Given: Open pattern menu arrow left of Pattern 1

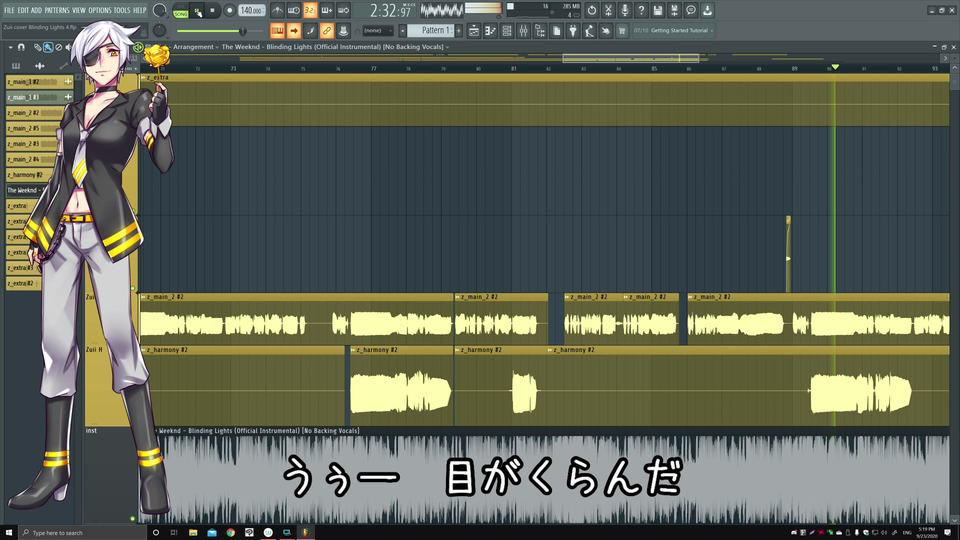Looking at the screenshot, I should [402, 31].
